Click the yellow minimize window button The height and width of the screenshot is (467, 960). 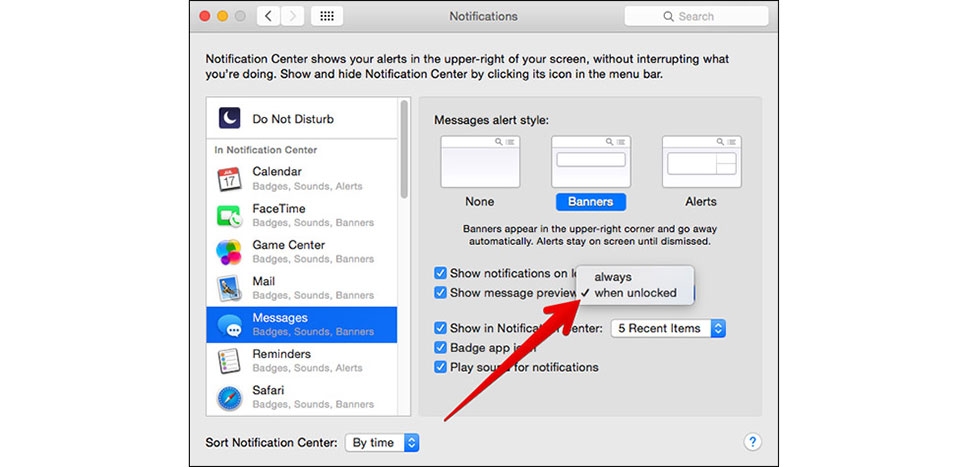[223, 17]
